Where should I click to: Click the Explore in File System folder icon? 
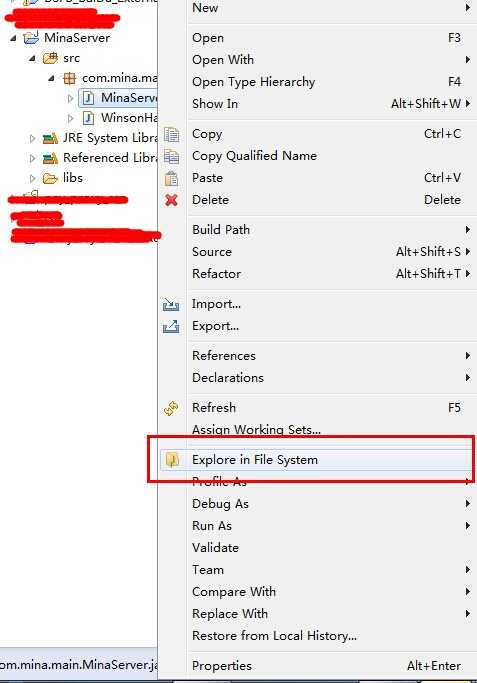pyautogui.click(x=172, y=460)
